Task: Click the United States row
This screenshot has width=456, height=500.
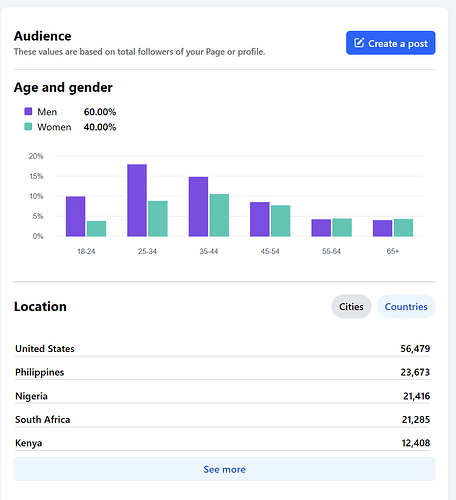Action: pyautogui.click(x=222, y=349)
